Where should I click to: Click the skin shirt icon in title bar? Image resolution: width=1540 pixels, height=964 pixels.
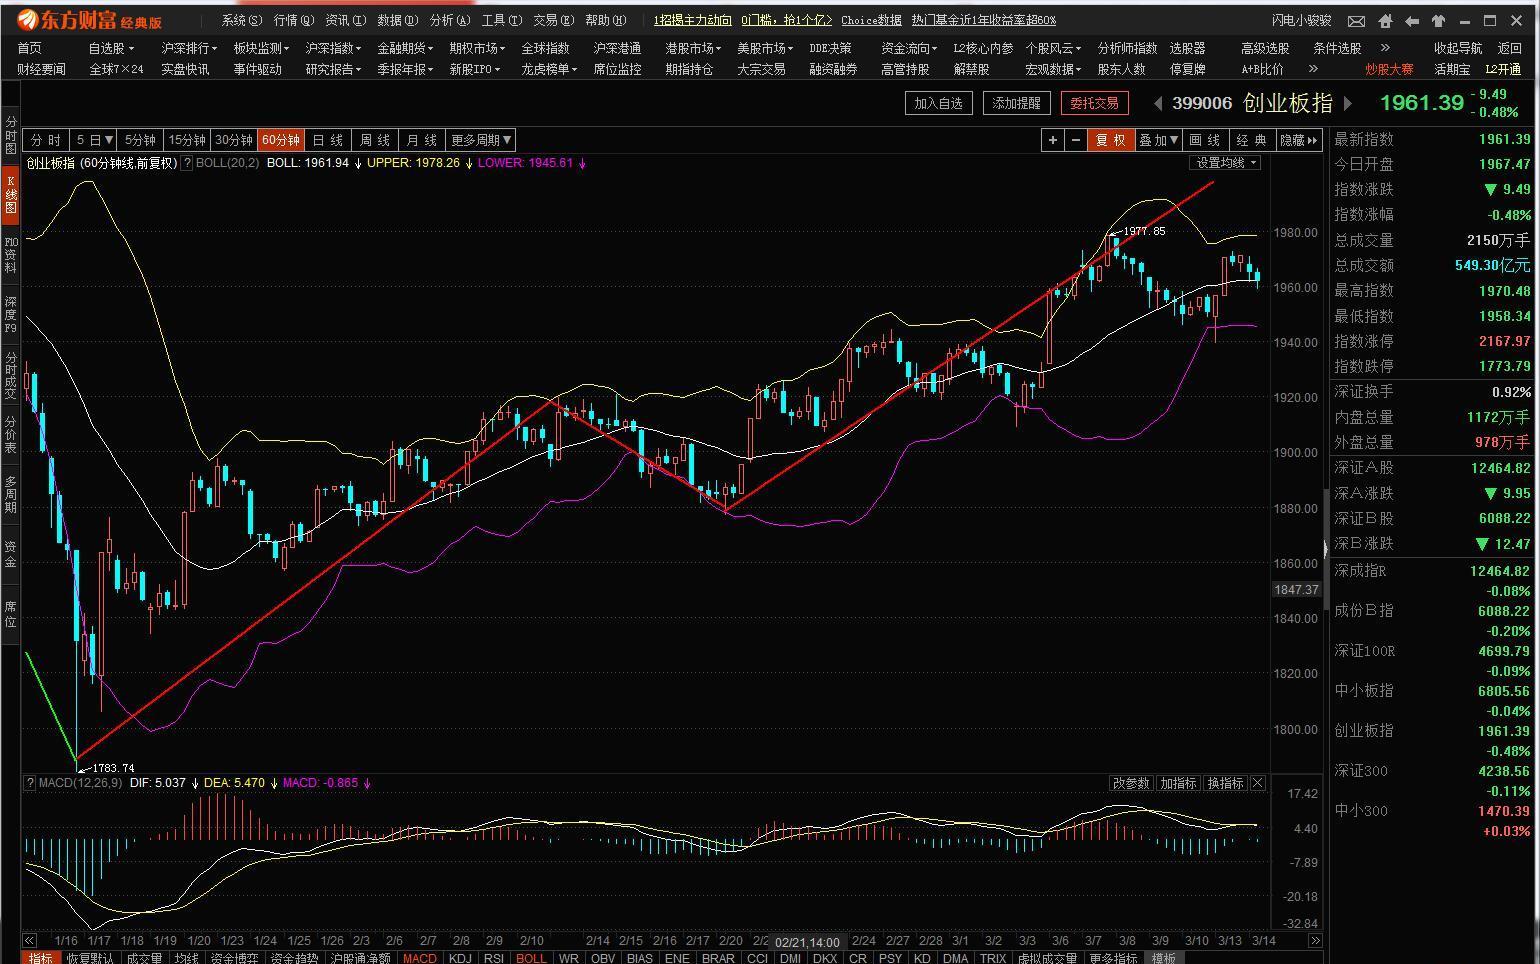coord(1438,20)
